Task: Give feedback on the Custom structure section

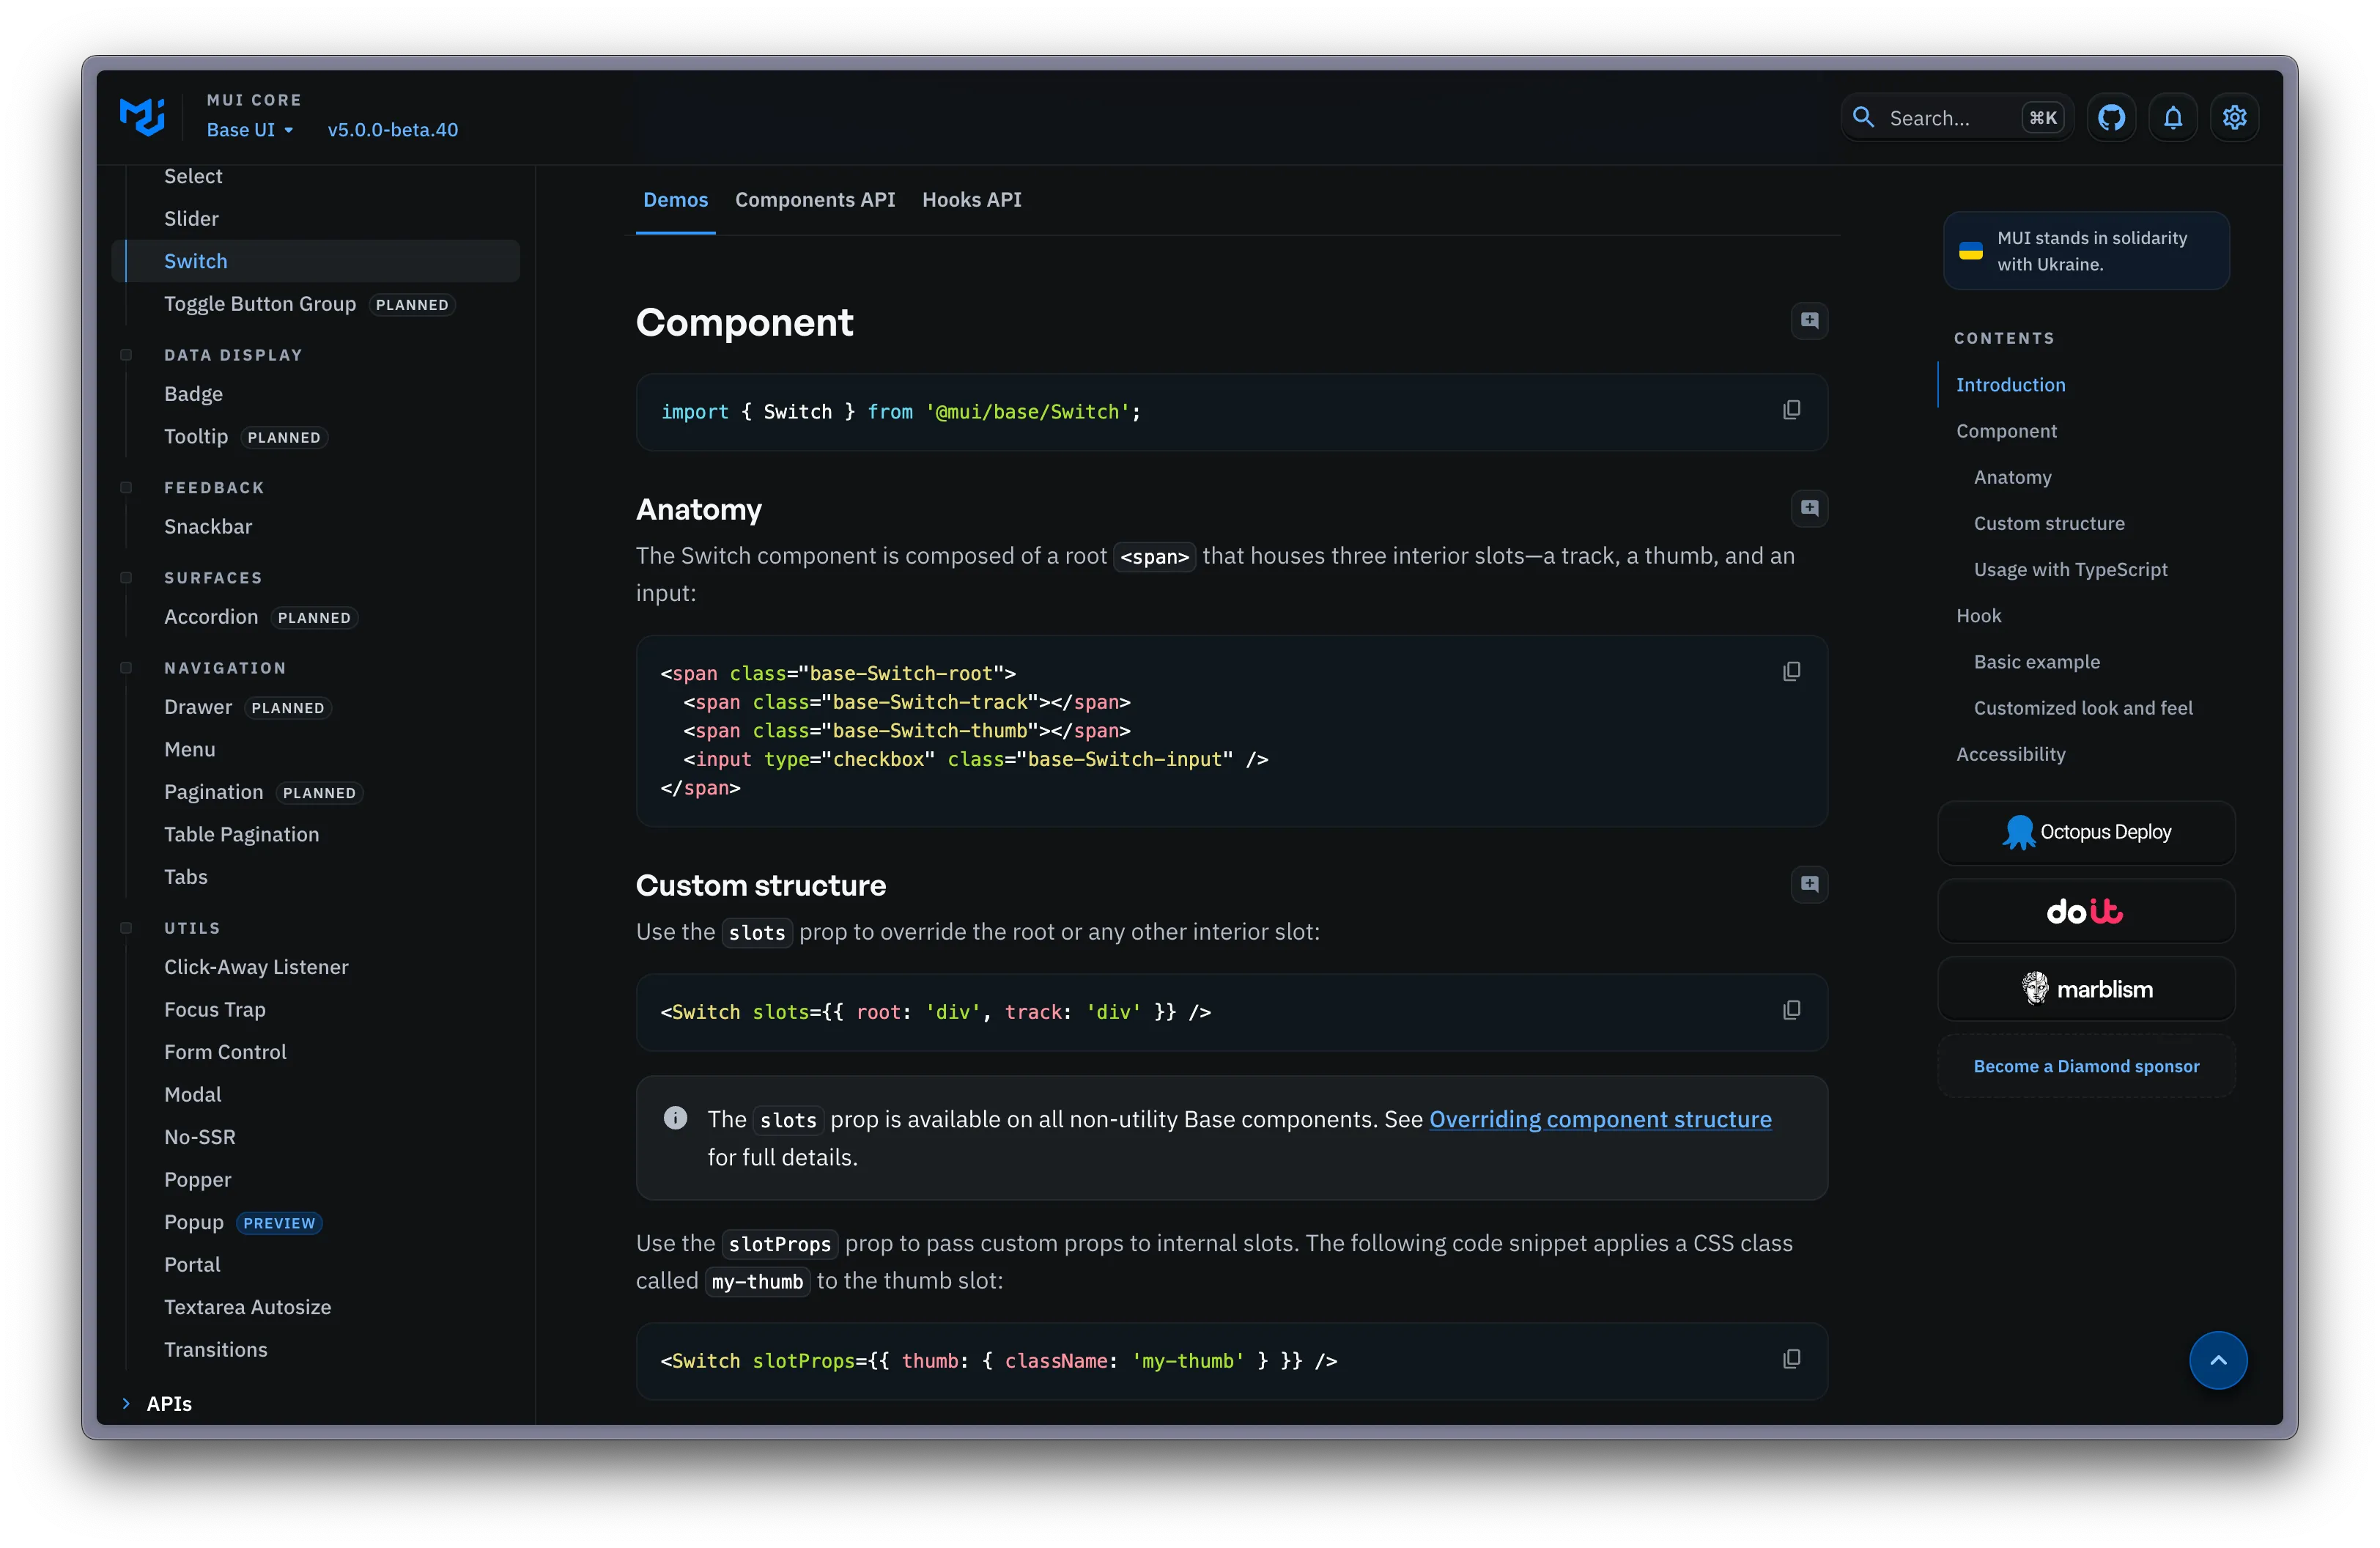Action: click(x=1809, y=884)
